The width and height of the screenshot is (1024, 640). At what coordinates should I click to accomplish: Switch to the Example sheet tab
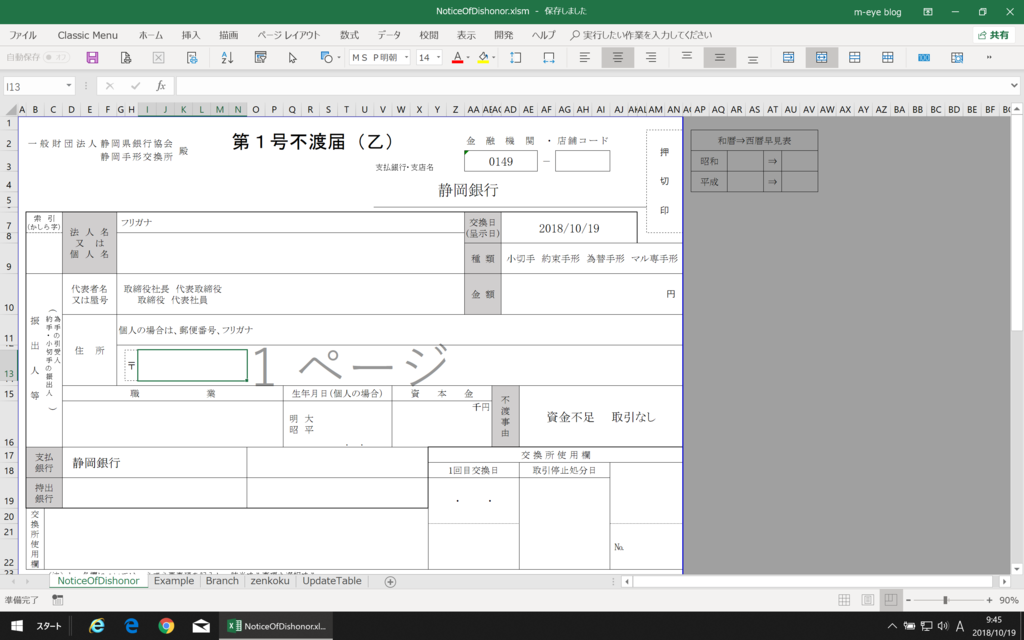pos(174,581)
